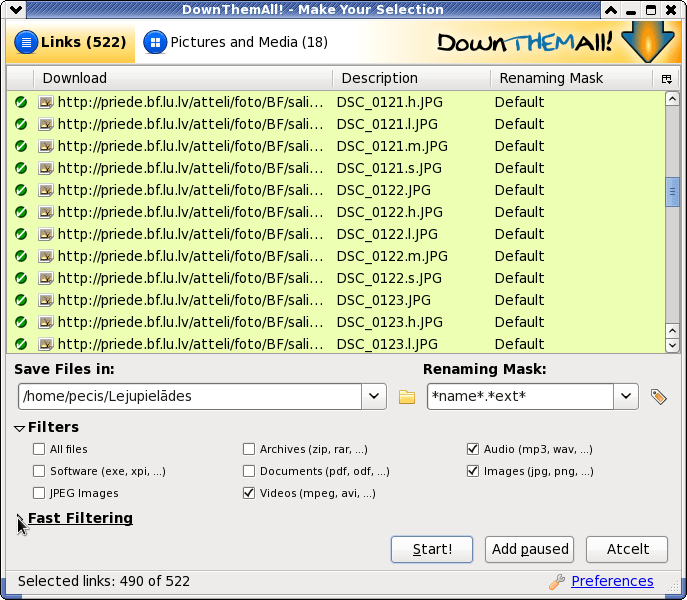Enable the Software (exe, xpi) filter
687x600 pixels.
[39, 471]
